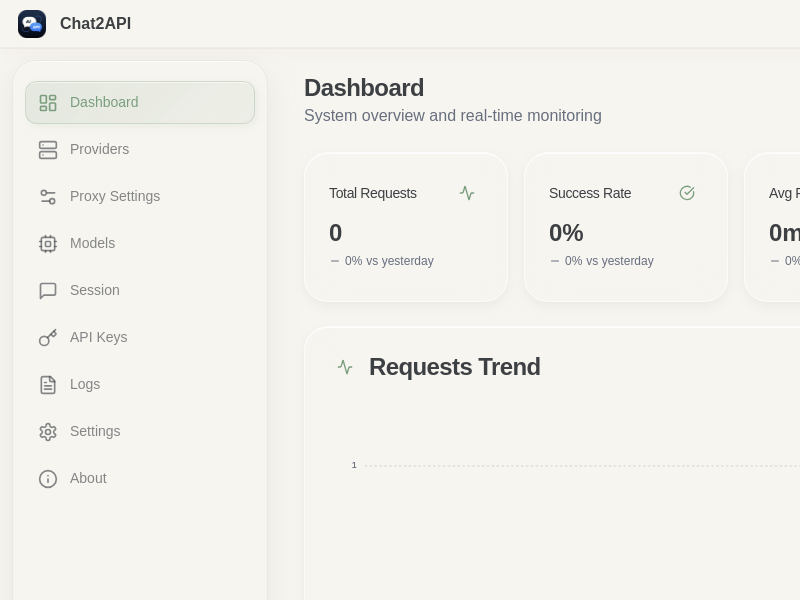Click the Providers server icon
The height and width of the screenshot is (600, 800).
tap(48, 149)
